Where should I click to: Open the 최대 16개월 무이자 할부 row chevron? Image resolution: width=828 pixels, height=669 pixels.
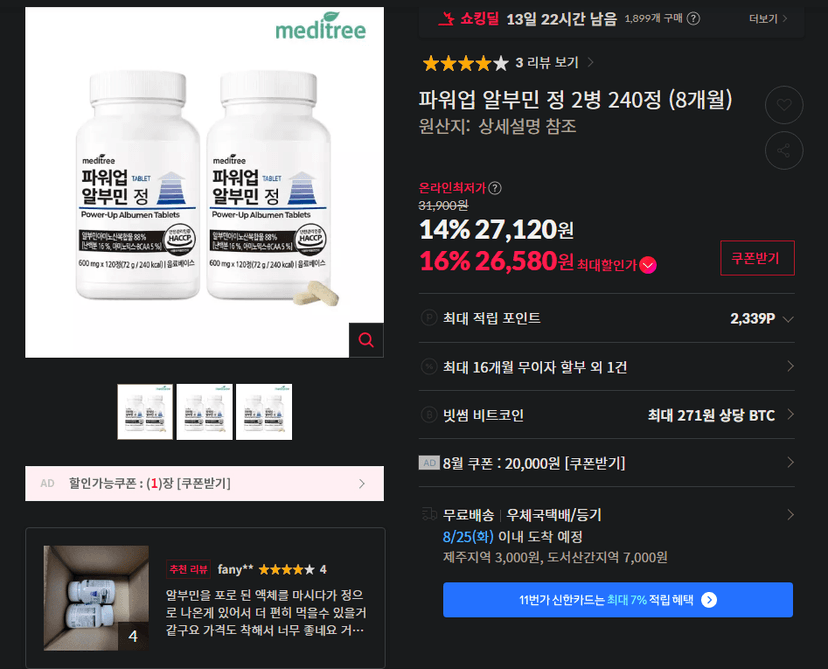790,366
